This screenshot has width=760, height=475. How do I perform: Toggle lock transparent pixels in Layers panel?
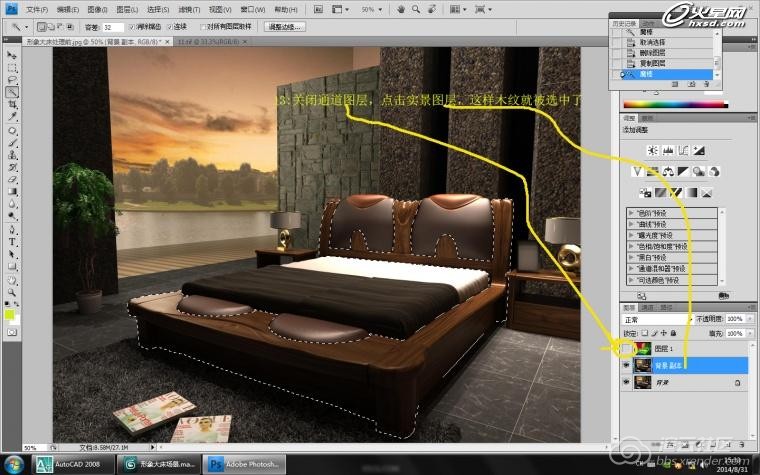click(x=645, y=333)
